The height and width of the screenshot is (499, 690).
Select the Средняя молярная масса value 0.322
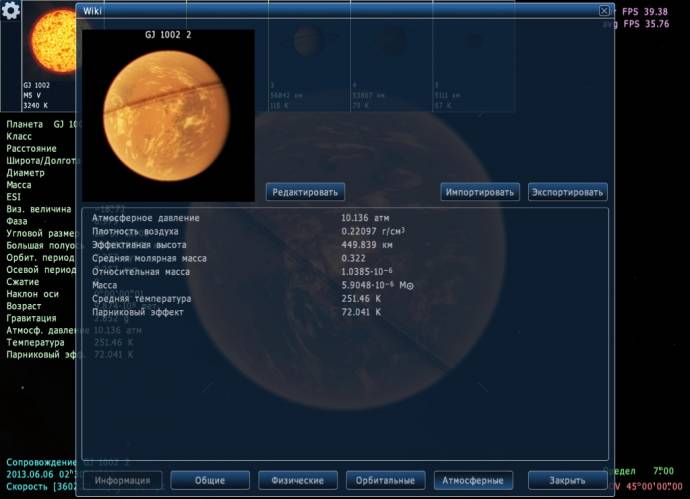353,258
